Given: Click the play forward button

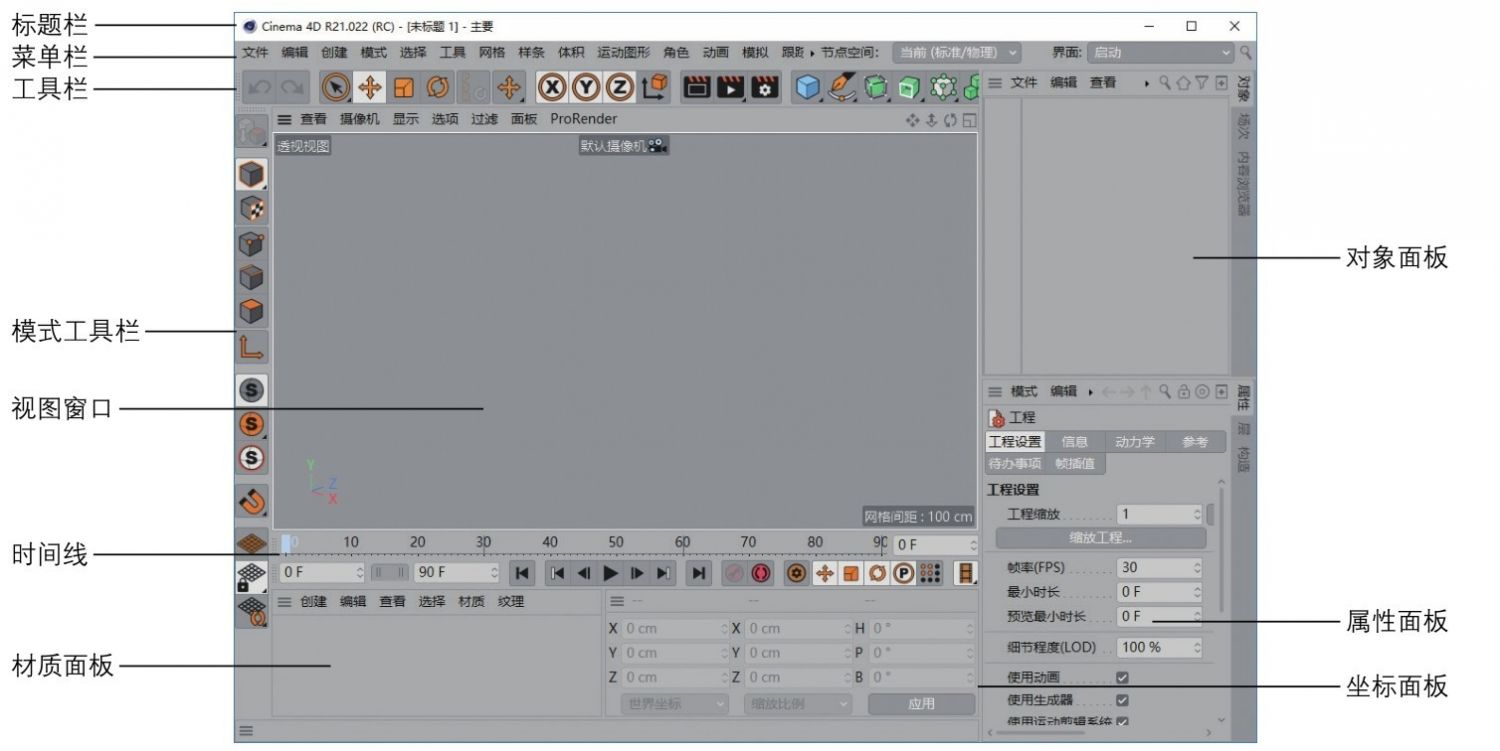Looking at the screenshot, I should [x=611, y=573].
